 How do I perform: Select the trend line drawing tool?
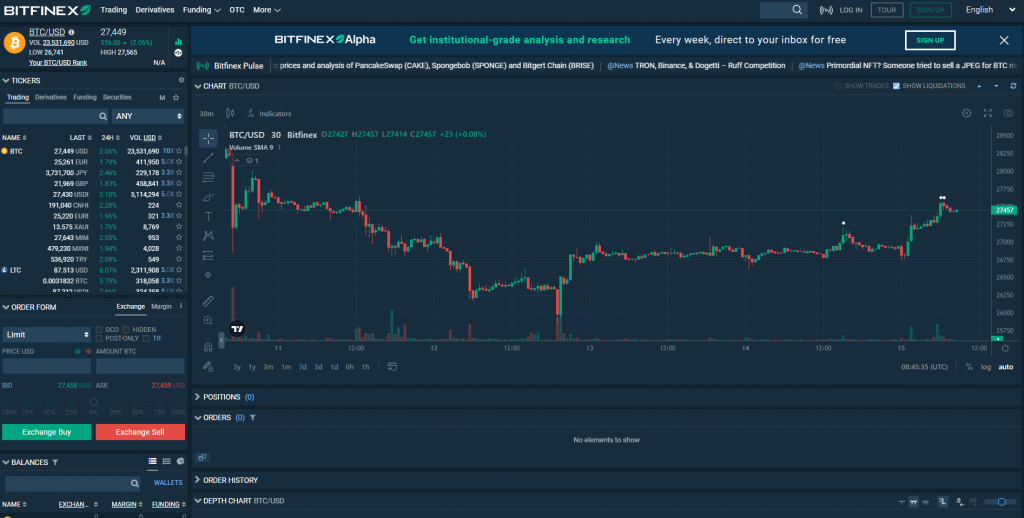click(208, 157)
